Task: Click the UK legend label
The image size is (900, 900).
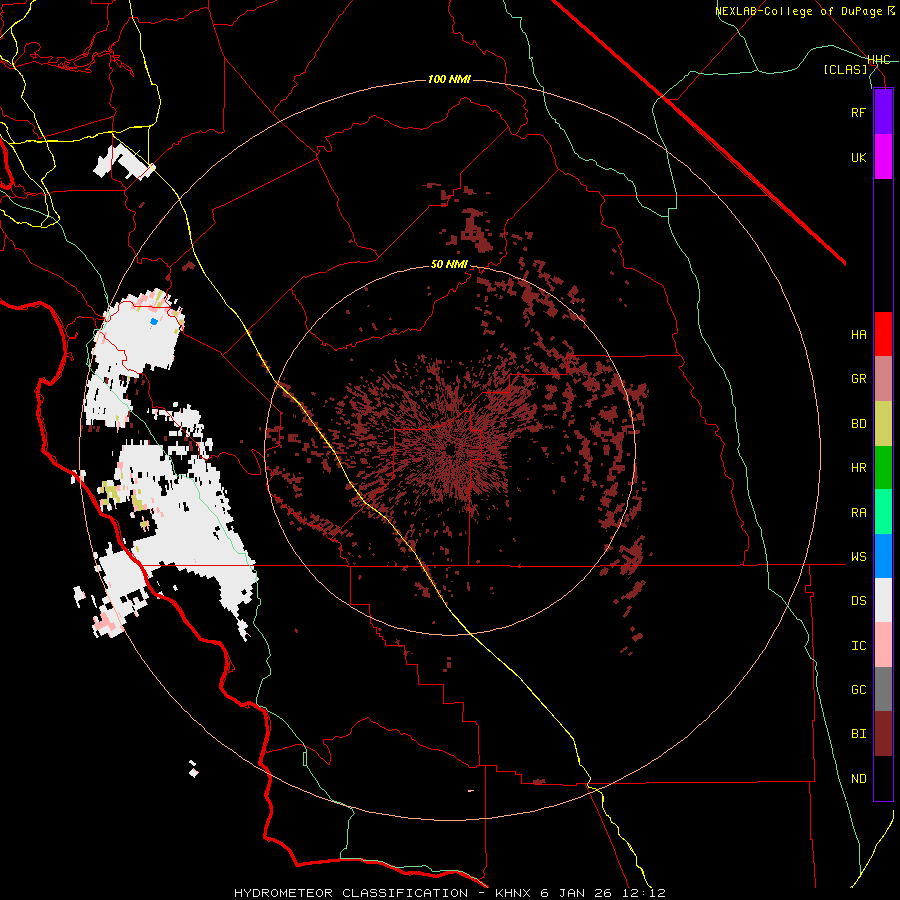Action: [858, 157]
